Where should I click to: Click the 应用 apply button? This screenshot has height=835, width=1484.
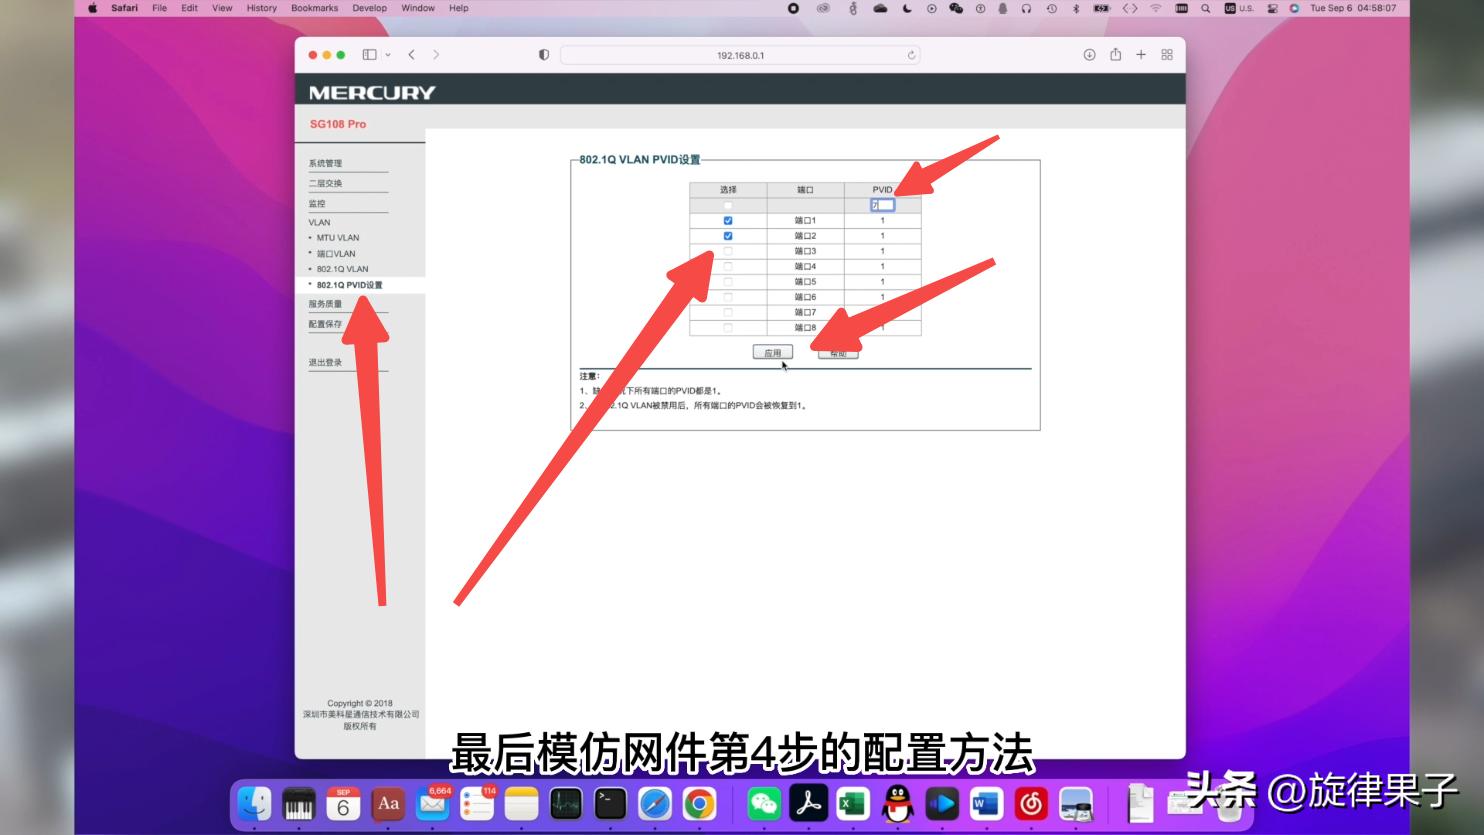coord(773,351)
